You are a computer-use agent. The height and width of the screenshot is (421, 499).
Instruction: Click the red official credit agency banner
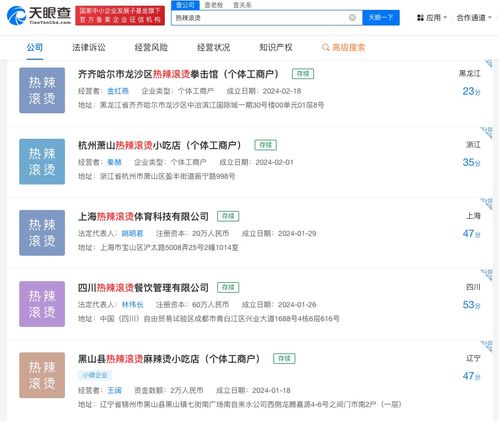[120, 15]
